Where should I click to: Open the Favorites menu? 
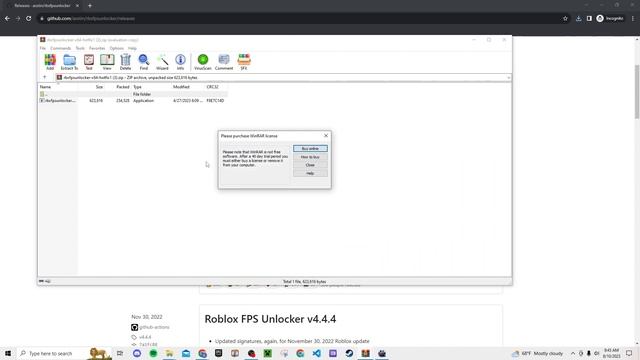97,48
